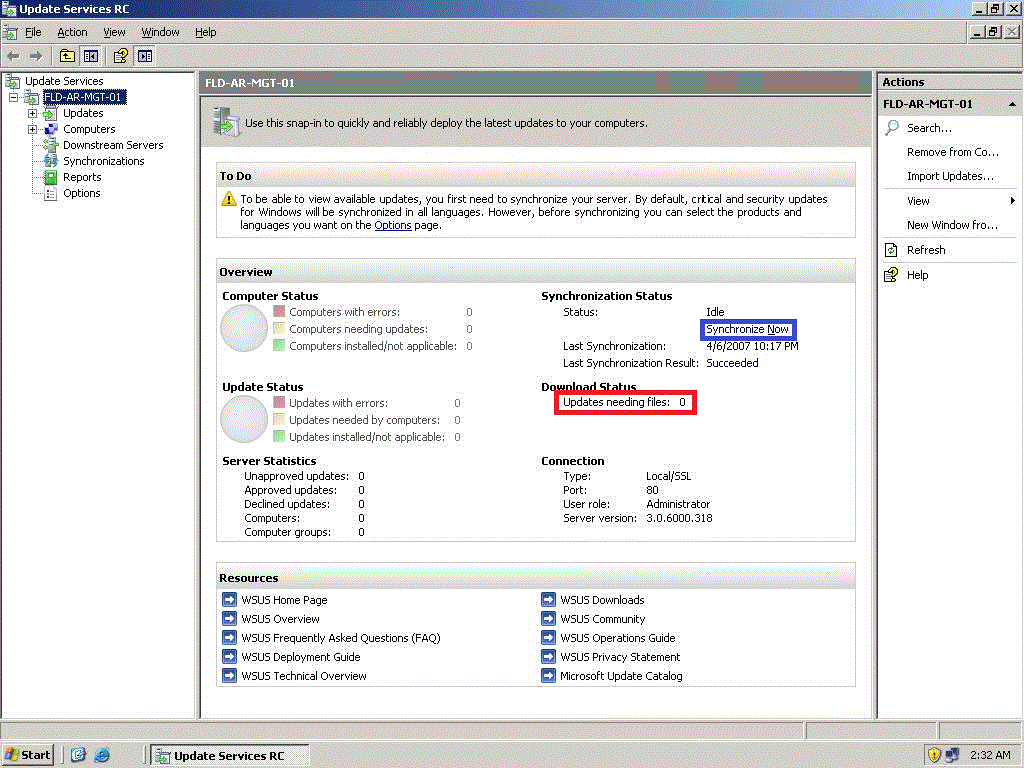
Task: Open WSUS Technical Overview link
Action: (304, 676)
